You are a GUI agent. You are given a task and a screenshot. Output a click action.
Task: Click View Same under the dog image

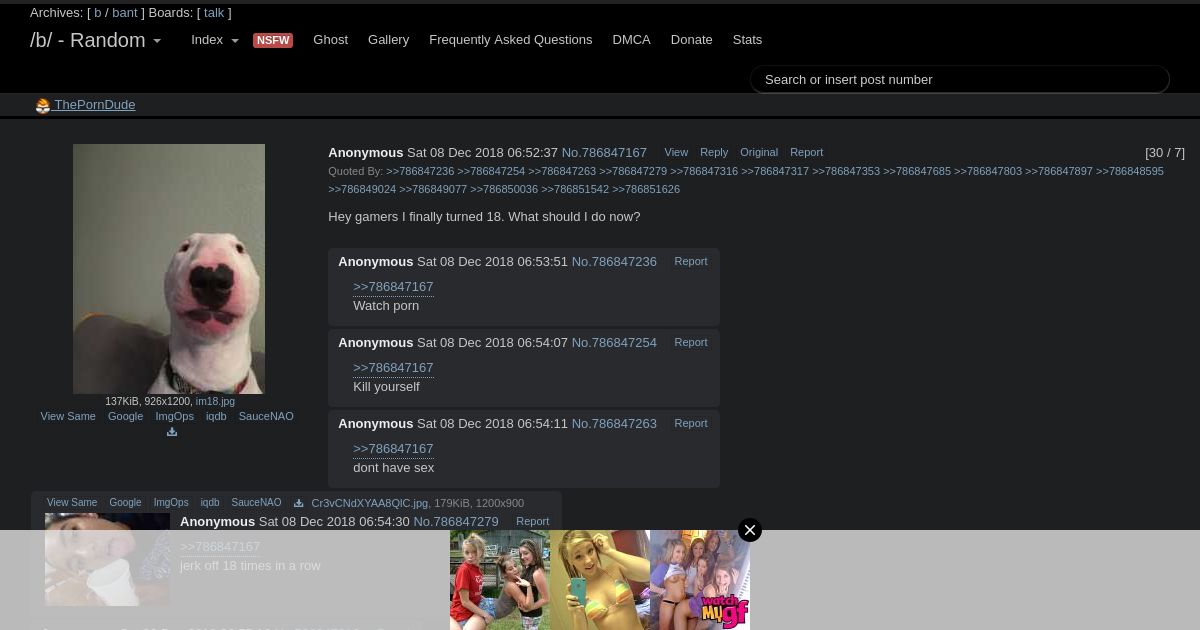coord(68,416)
